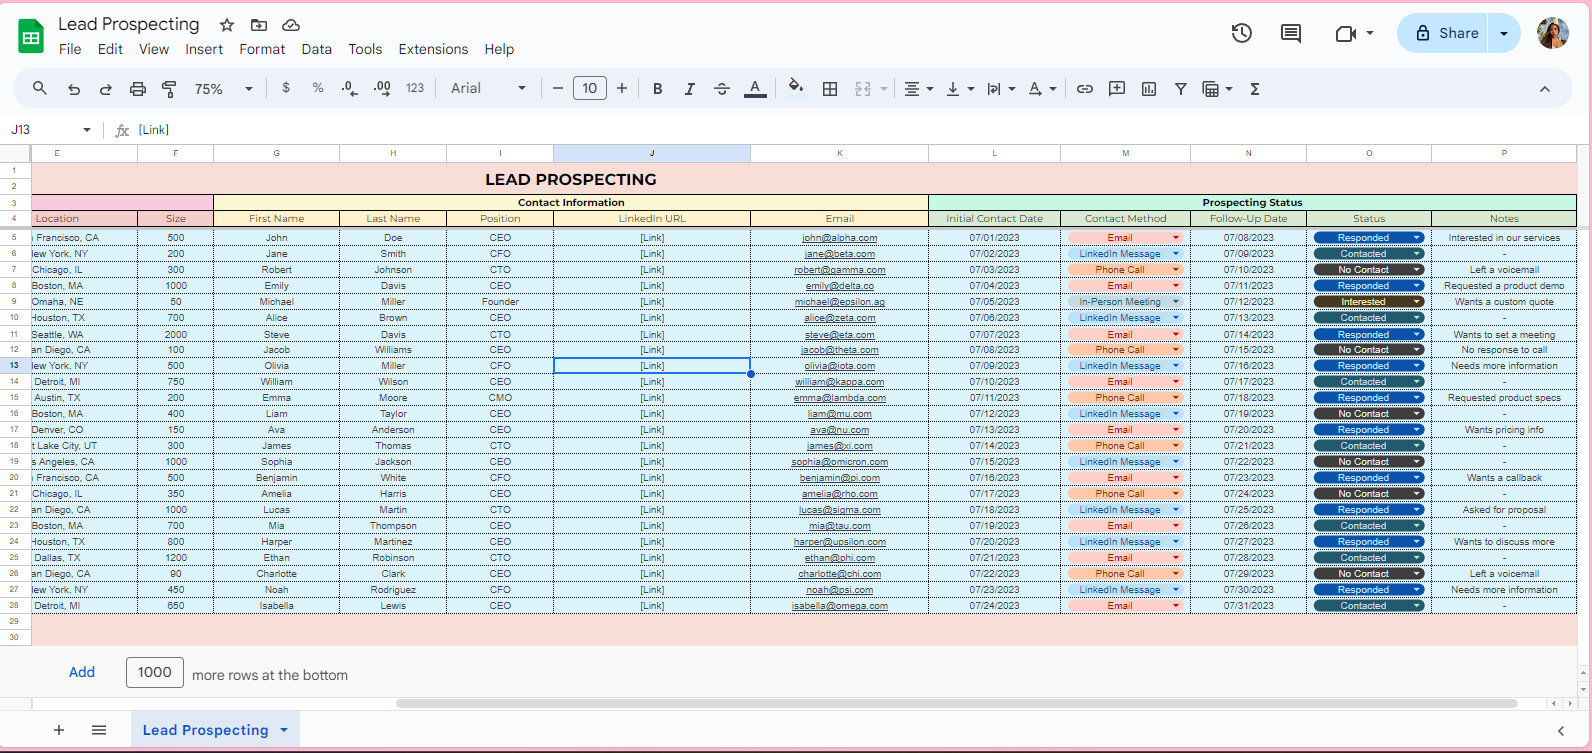Open version history clock icon
This screenshot has height=753, width=1592.
[x=1242, y=33]
